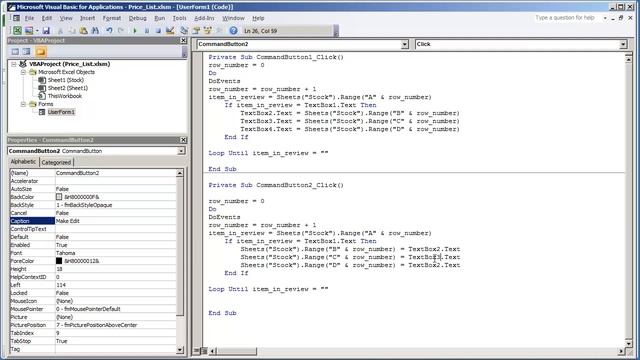The image size is (640, 360).
Task: Click the 'Make Edit' caption value
Action: [x=67, y=221]
